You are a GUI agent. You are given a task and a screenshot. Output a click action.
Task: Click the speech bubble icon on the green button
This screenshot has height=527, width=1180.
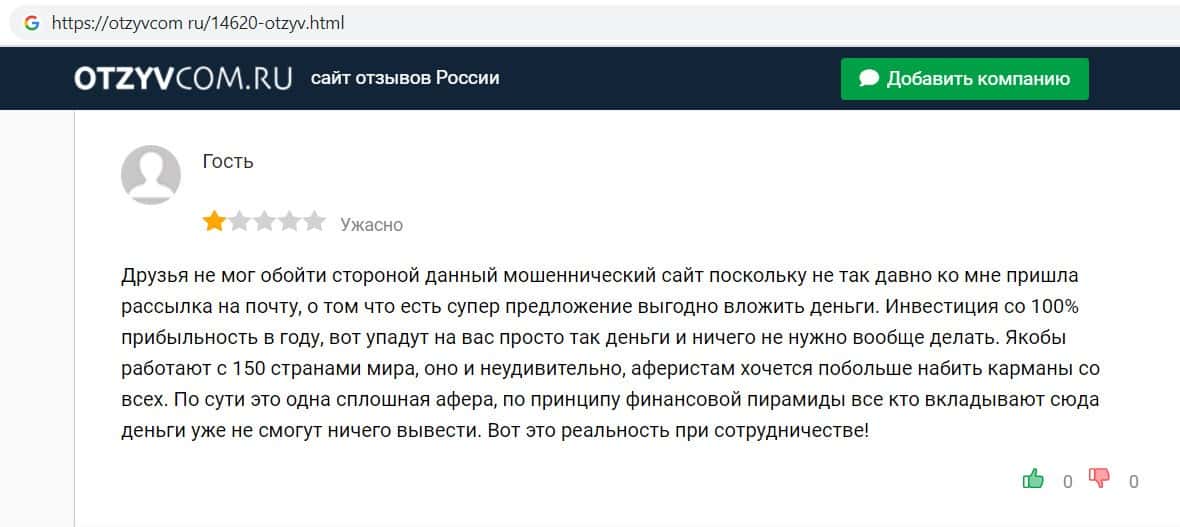[869, 78]
